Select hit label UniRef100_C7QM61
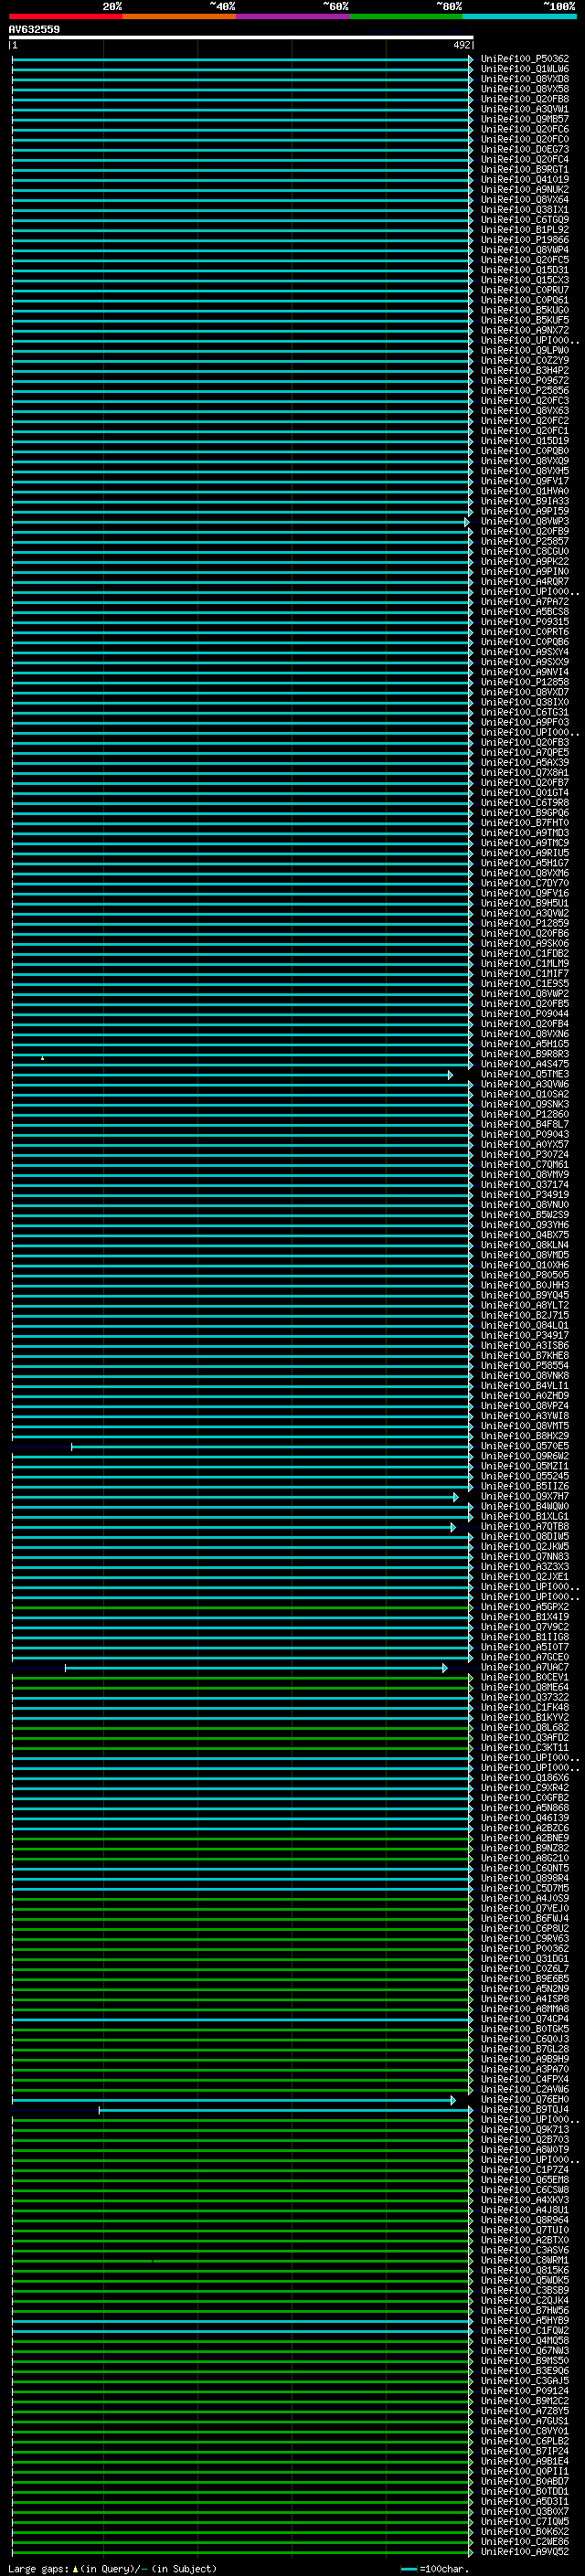The width and height of the screenshot is (585, 2576). pyautogui.click(x=525, y=1164)
